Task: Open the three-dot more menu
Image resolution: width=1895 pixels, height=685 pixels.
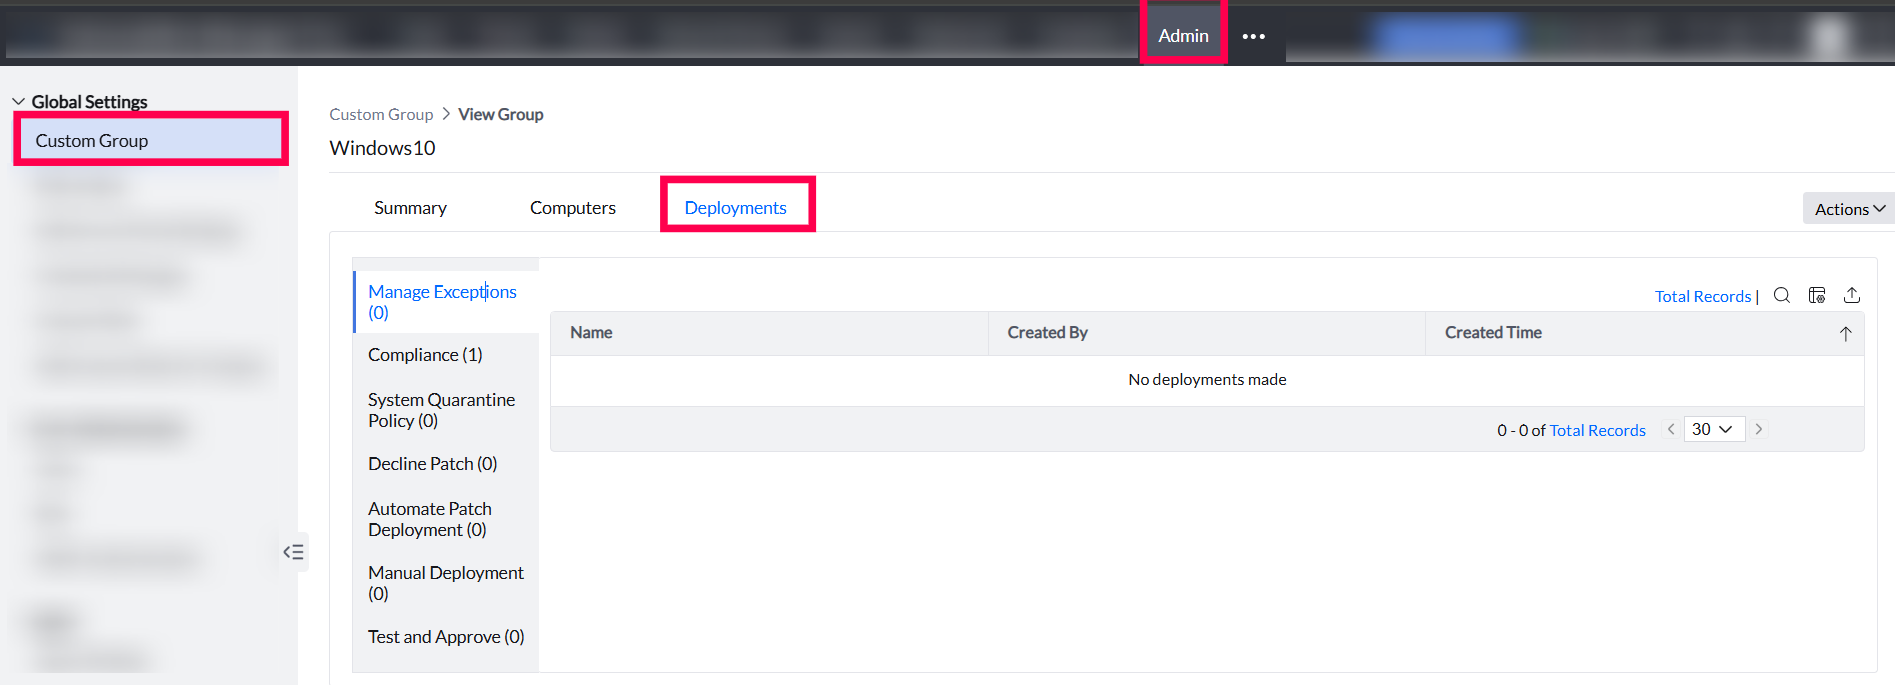Action: (x=1254, y=36)
